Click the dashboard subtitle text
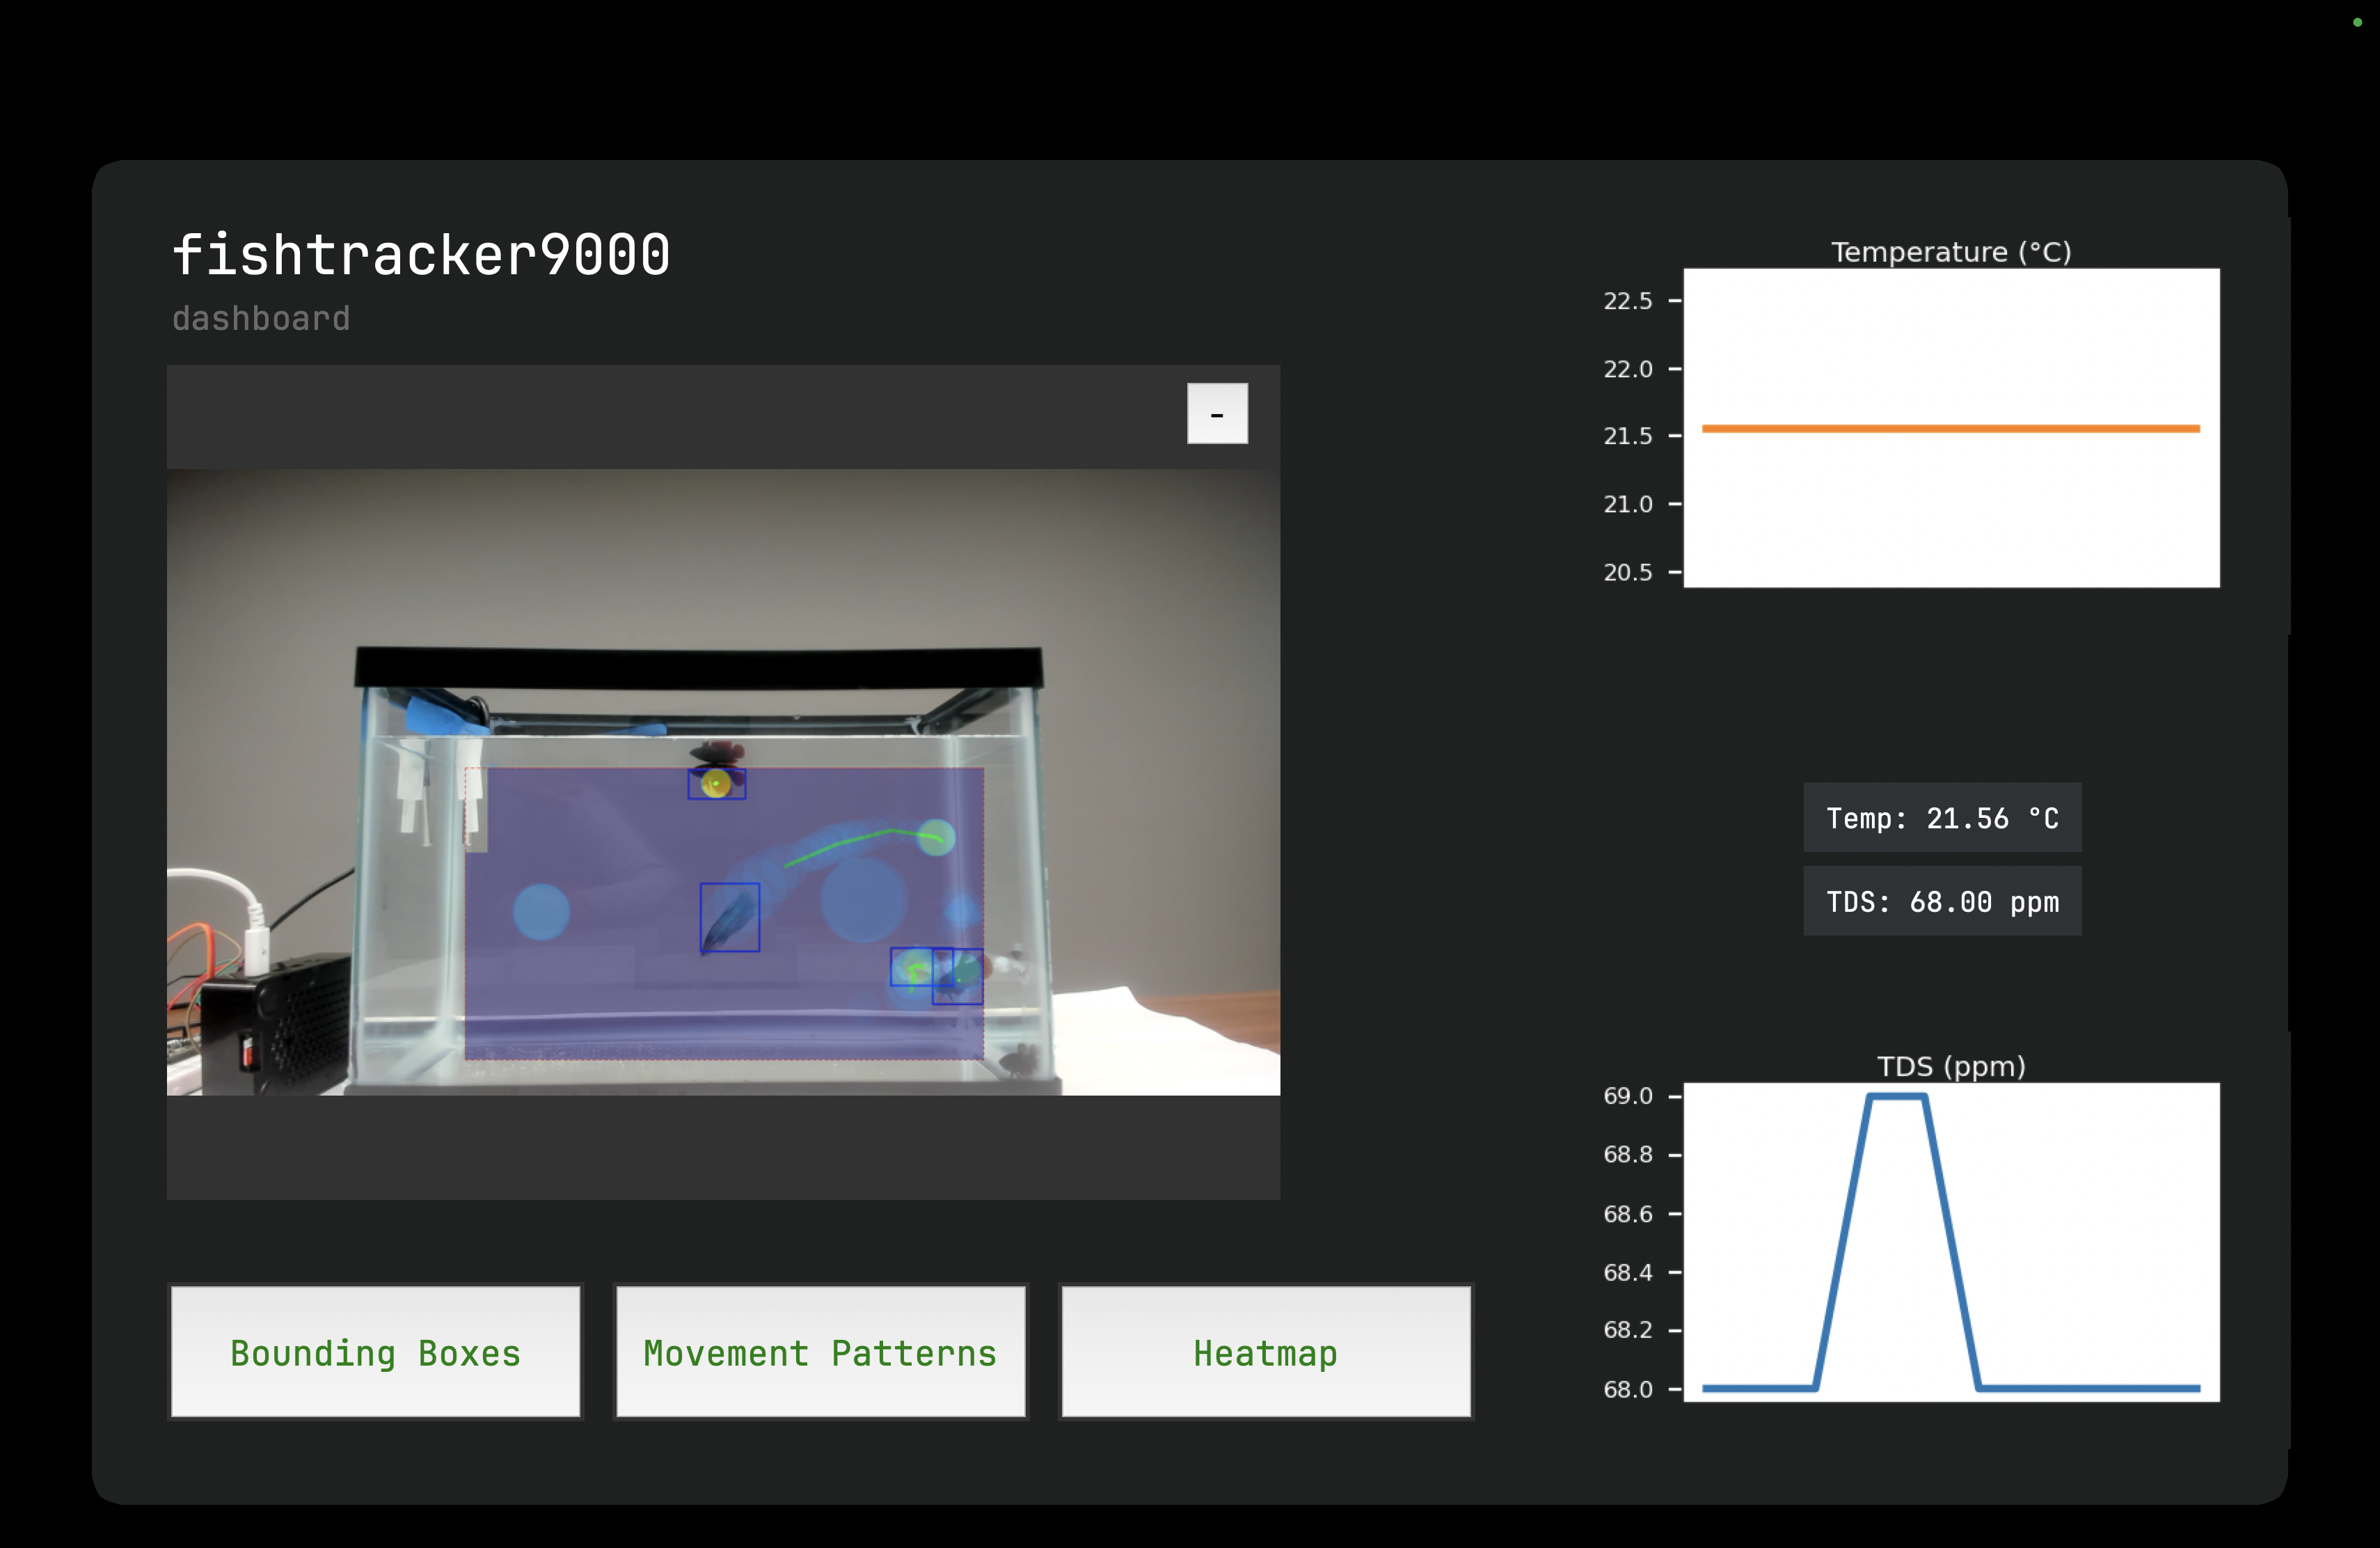 [261, 319]
